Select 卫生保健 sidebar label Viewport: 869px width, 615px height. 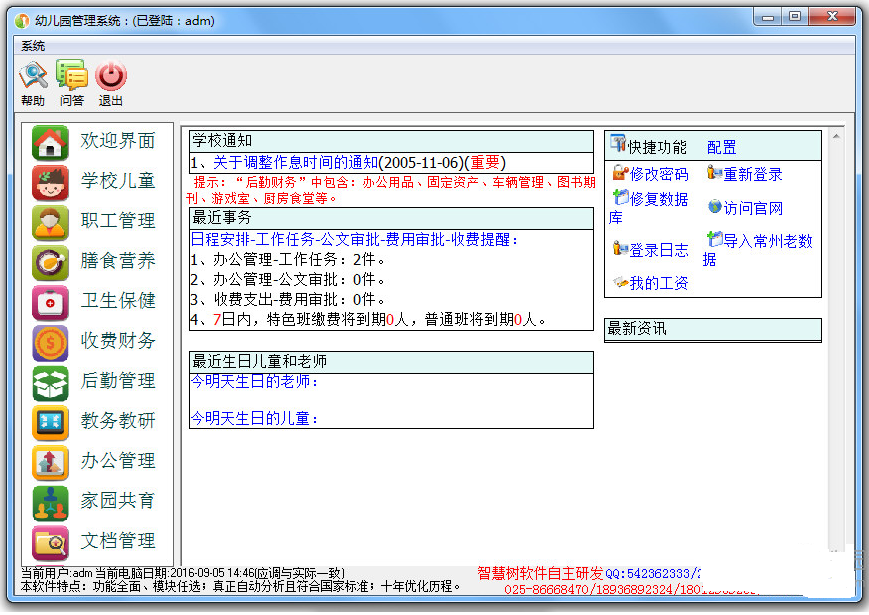[x=117, y=300]
